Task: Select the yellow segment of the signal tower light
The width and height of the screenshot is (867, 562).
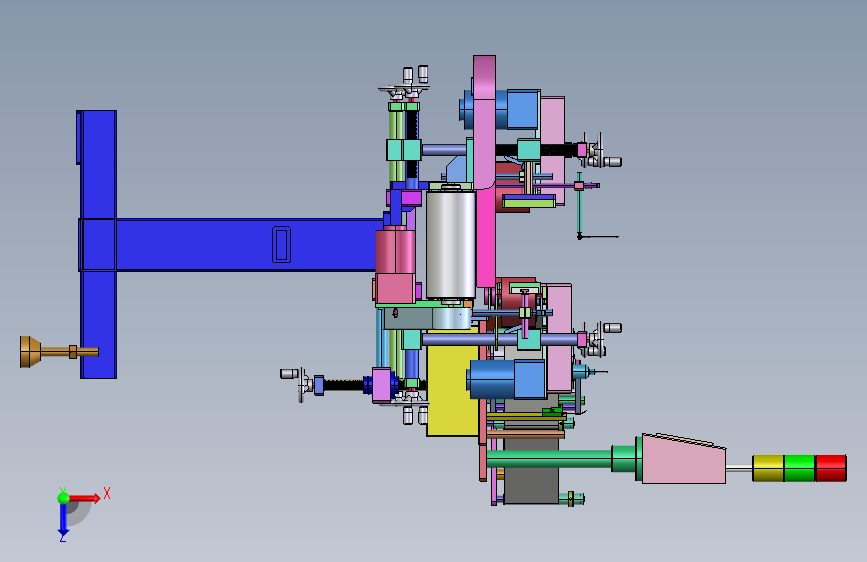Action: (768, 468)
